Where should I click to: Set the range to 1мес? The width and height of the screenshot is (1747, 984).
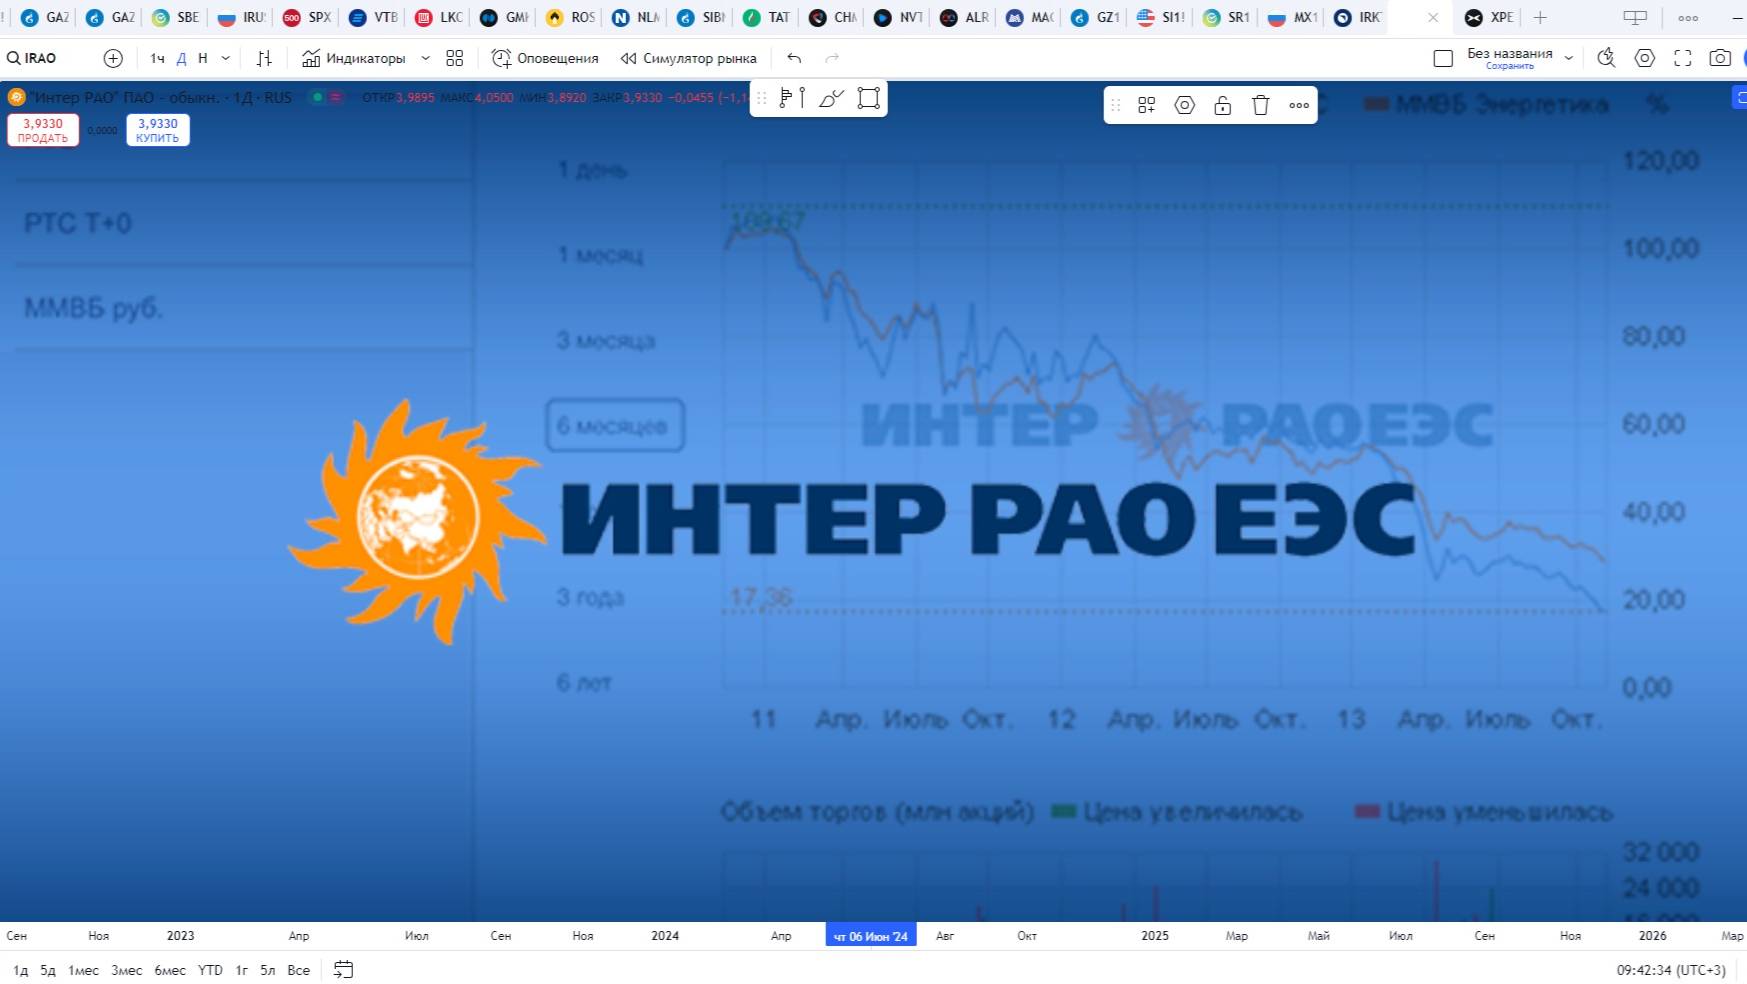click(83, 970)
